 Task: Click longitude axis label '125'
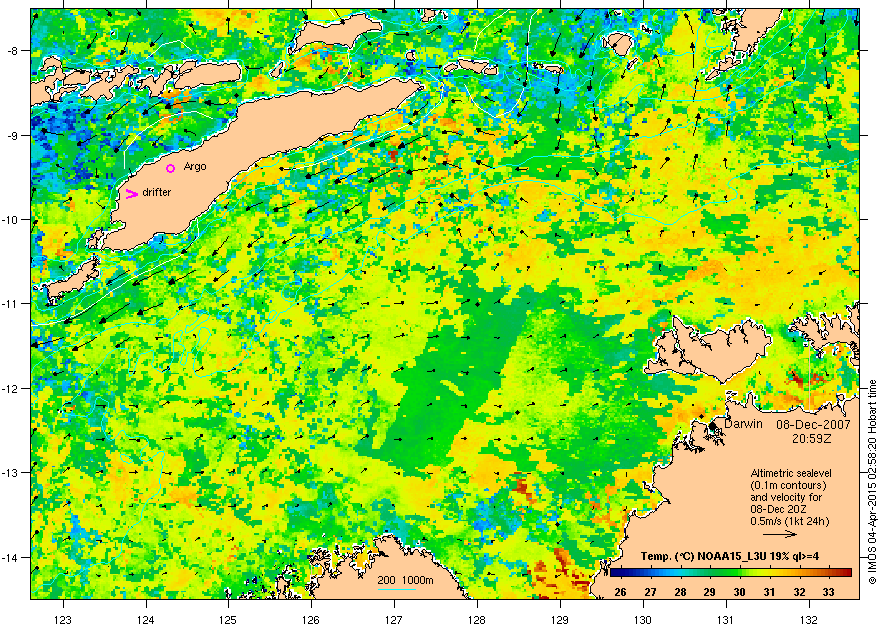click(x=228, y=620)
